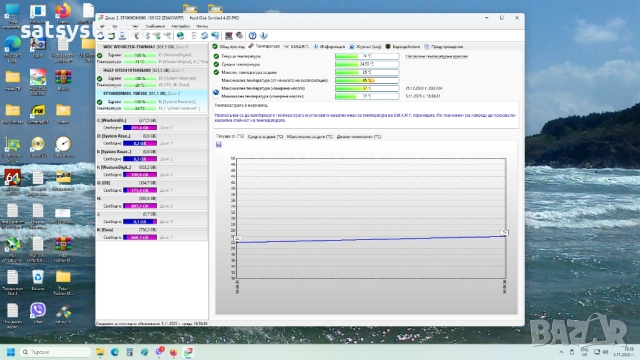Click the free space bar of partition K: [Data]

pos(140,237)
